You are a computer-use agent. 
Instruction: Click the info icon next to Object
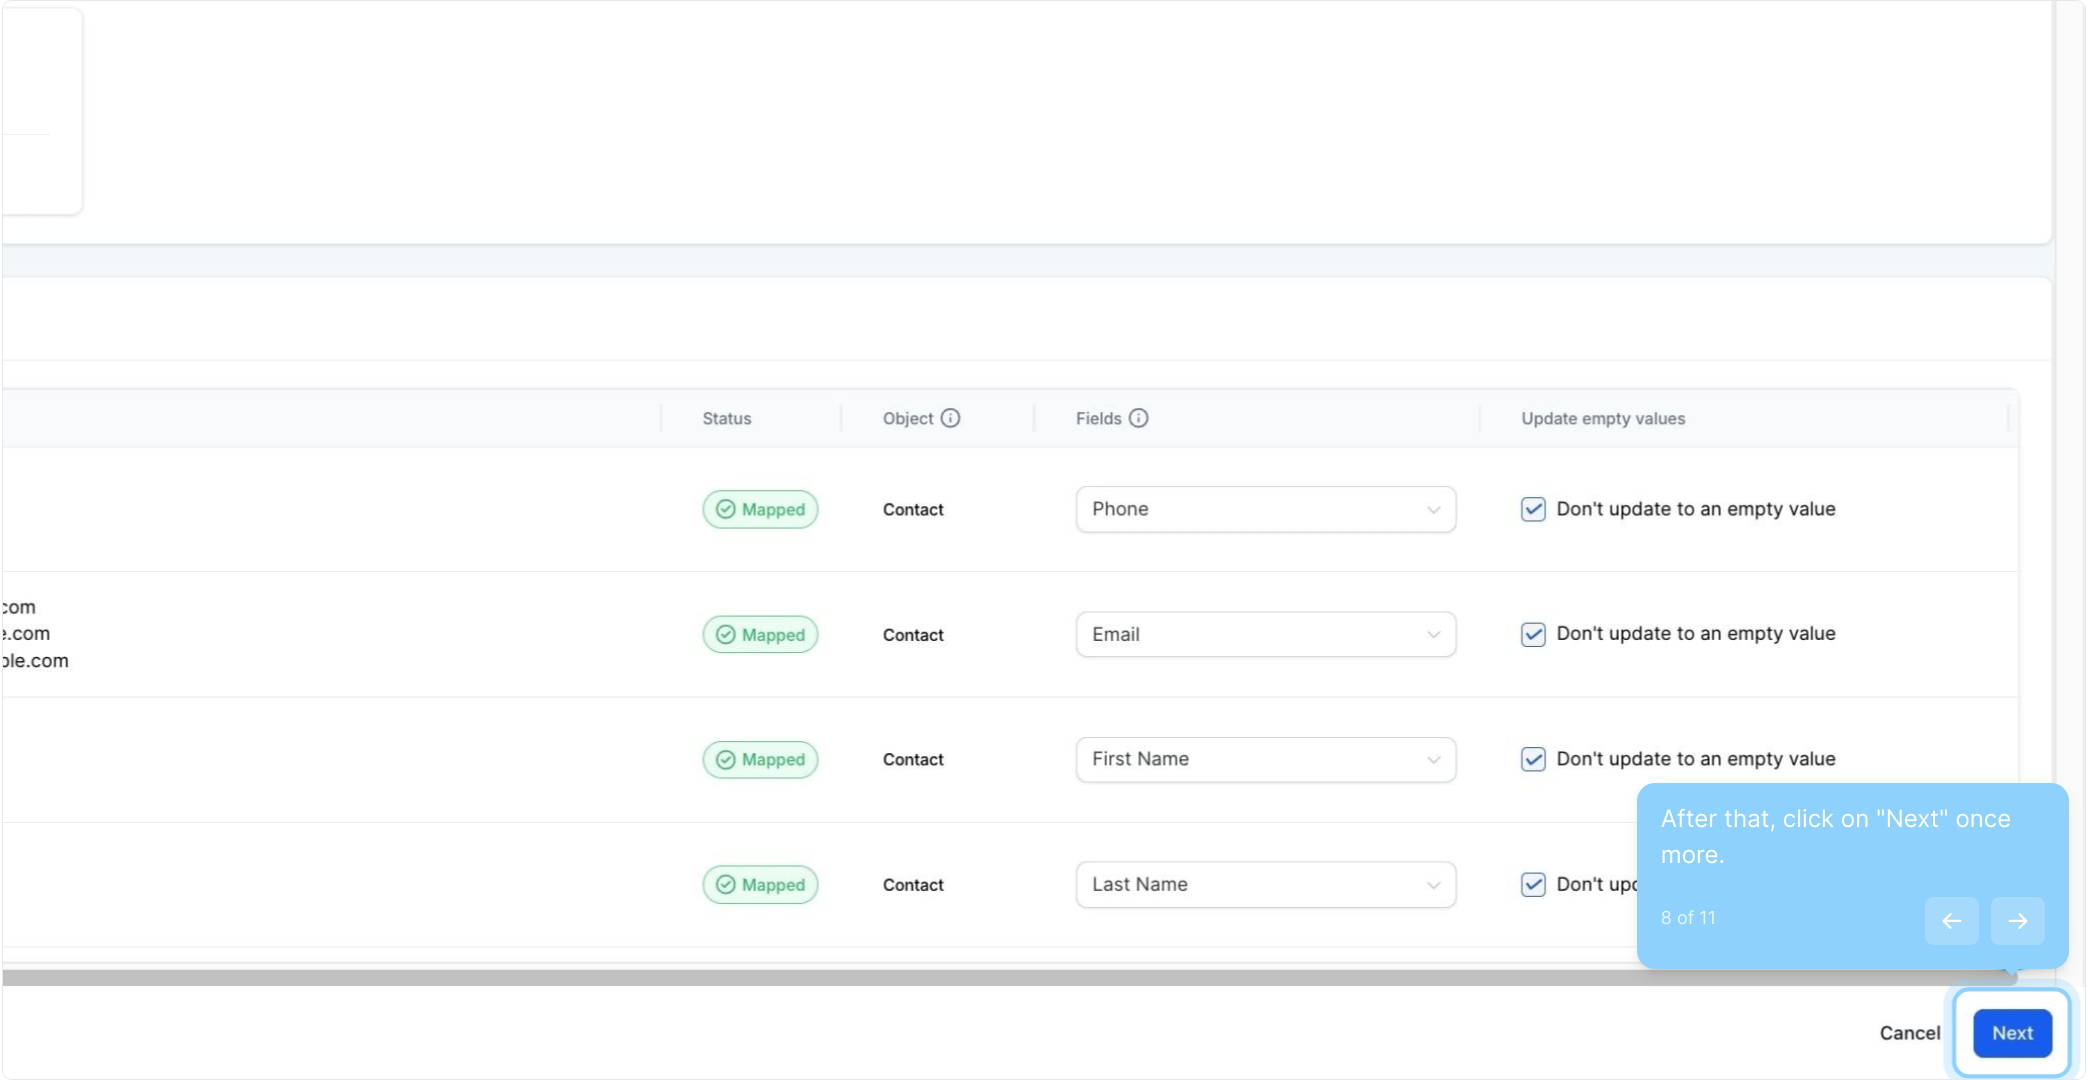click(x=950, y=418)
